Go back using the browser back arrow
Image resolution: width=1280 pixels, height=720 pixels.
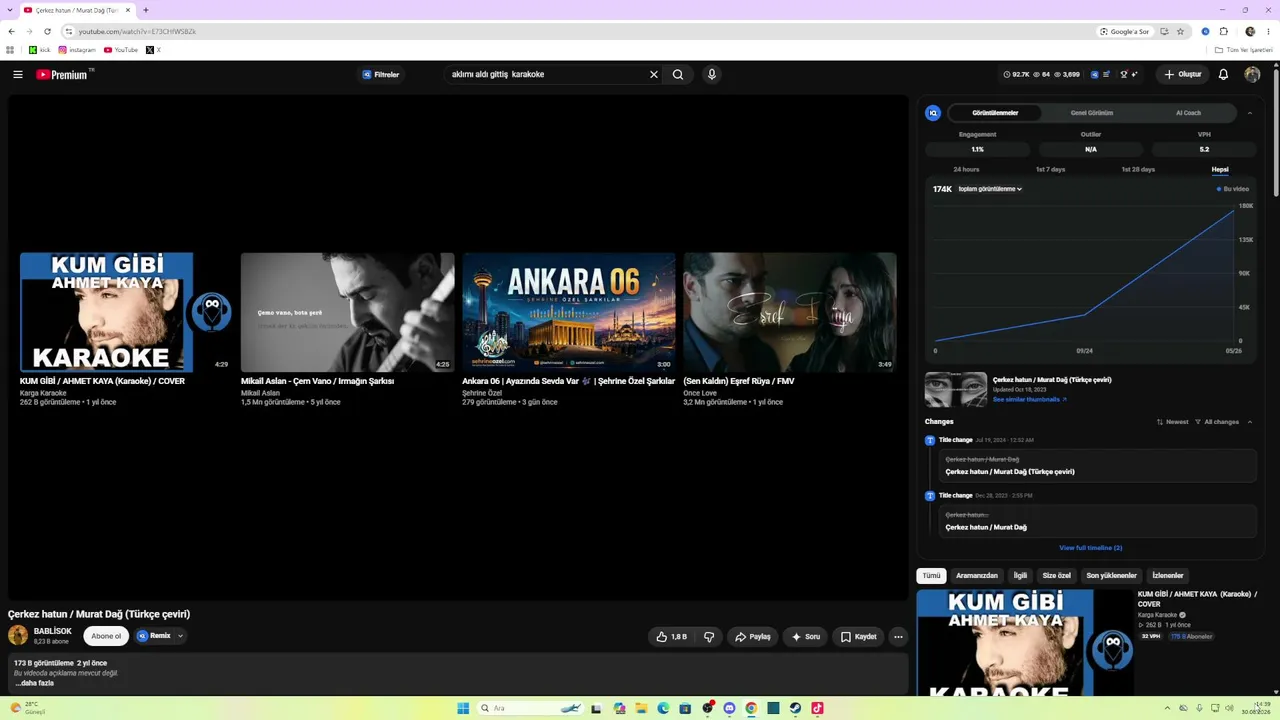coord(11,31)
